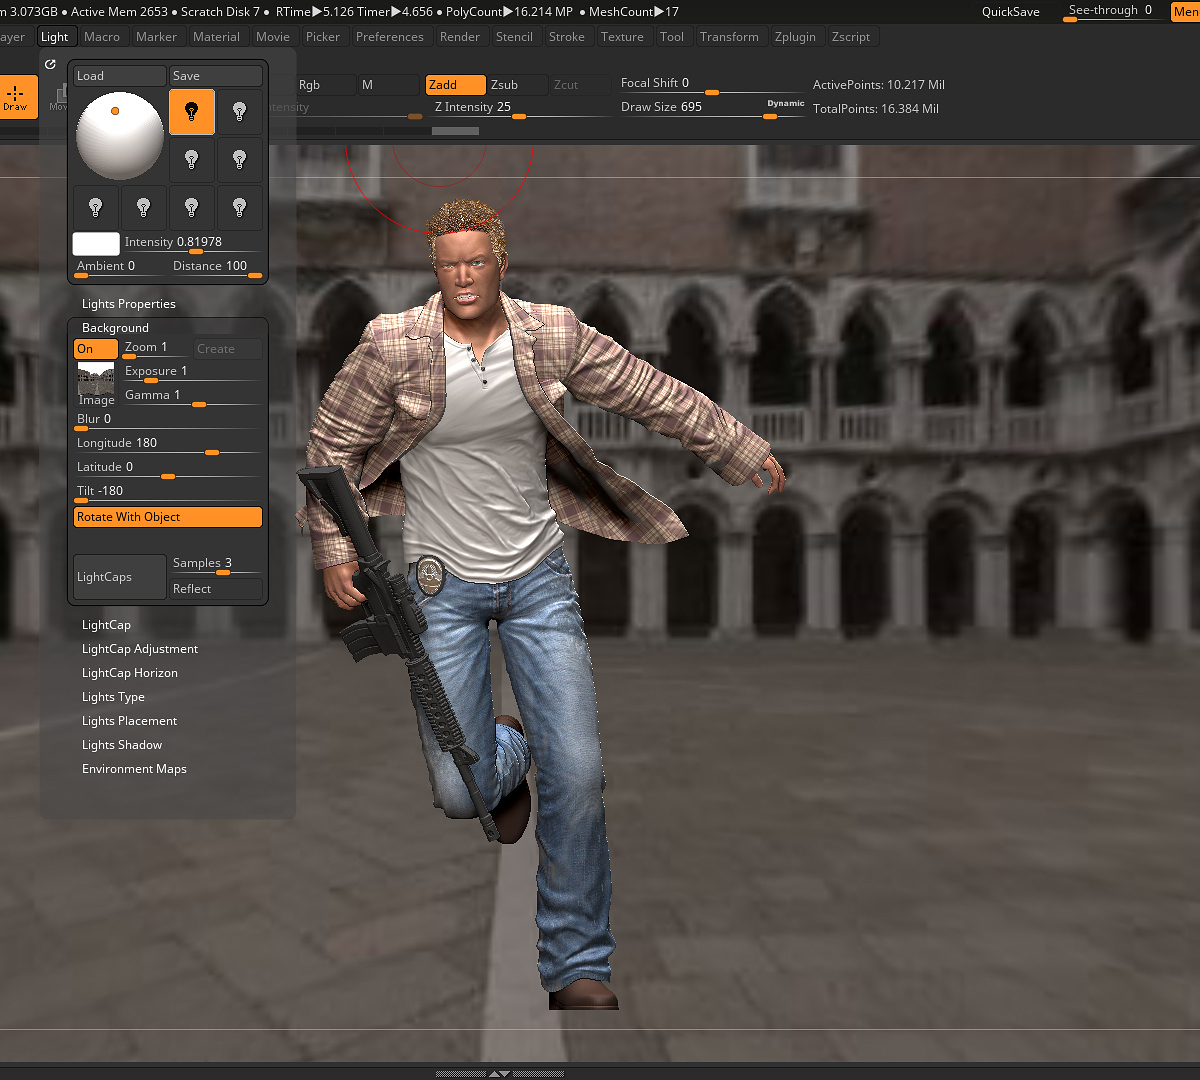
Task: Enable Zcut mode
Action: coord(579,85)
